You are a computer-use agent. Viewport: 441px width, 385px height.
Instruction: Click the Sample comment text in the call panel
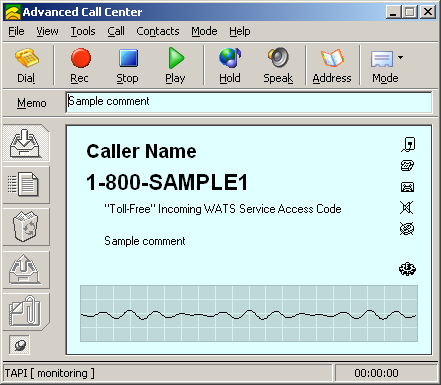(145, 241)
